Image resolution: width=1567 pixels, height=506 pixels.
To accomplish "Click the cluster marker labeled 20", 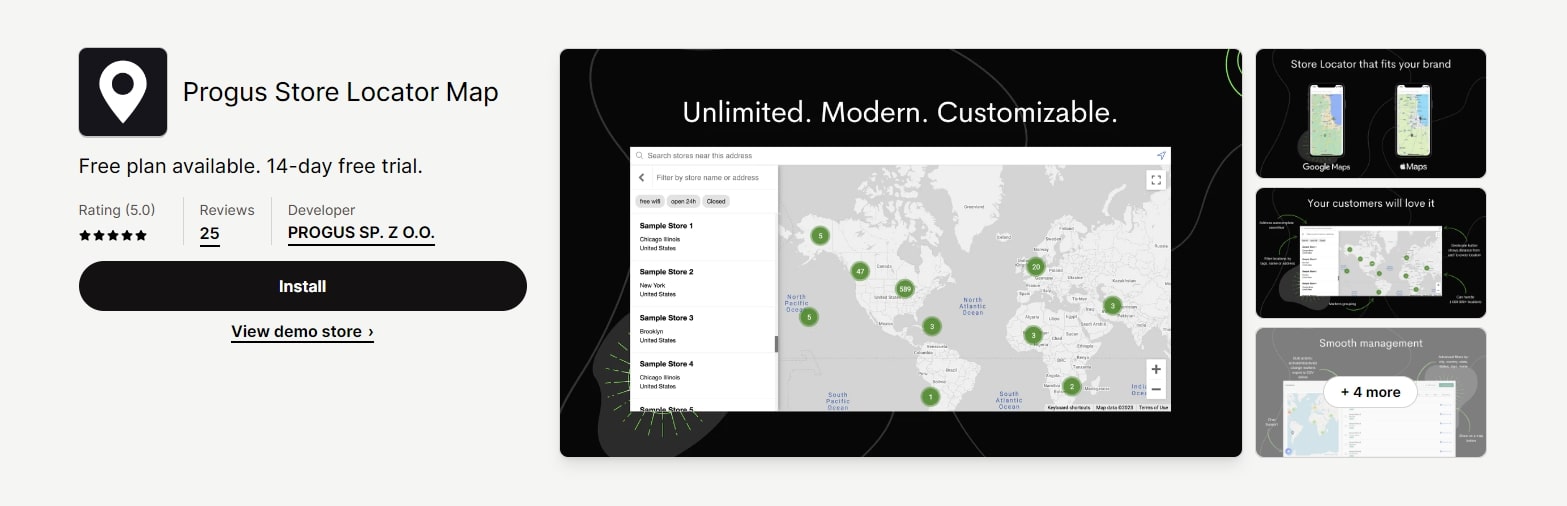I will 1036,267.
